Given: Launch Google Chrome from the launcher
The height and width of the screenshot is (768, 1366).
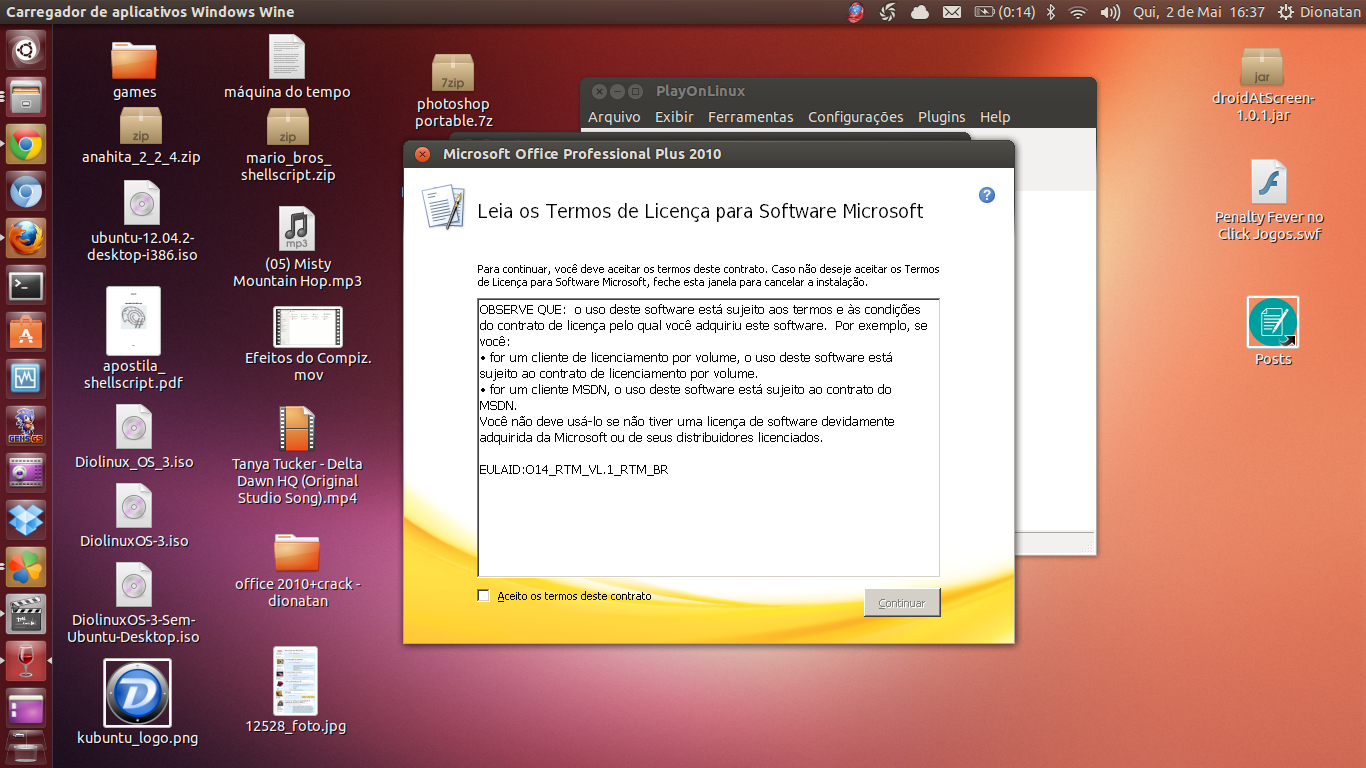Looking at the screenshot, I should click(x=26, y=145).
